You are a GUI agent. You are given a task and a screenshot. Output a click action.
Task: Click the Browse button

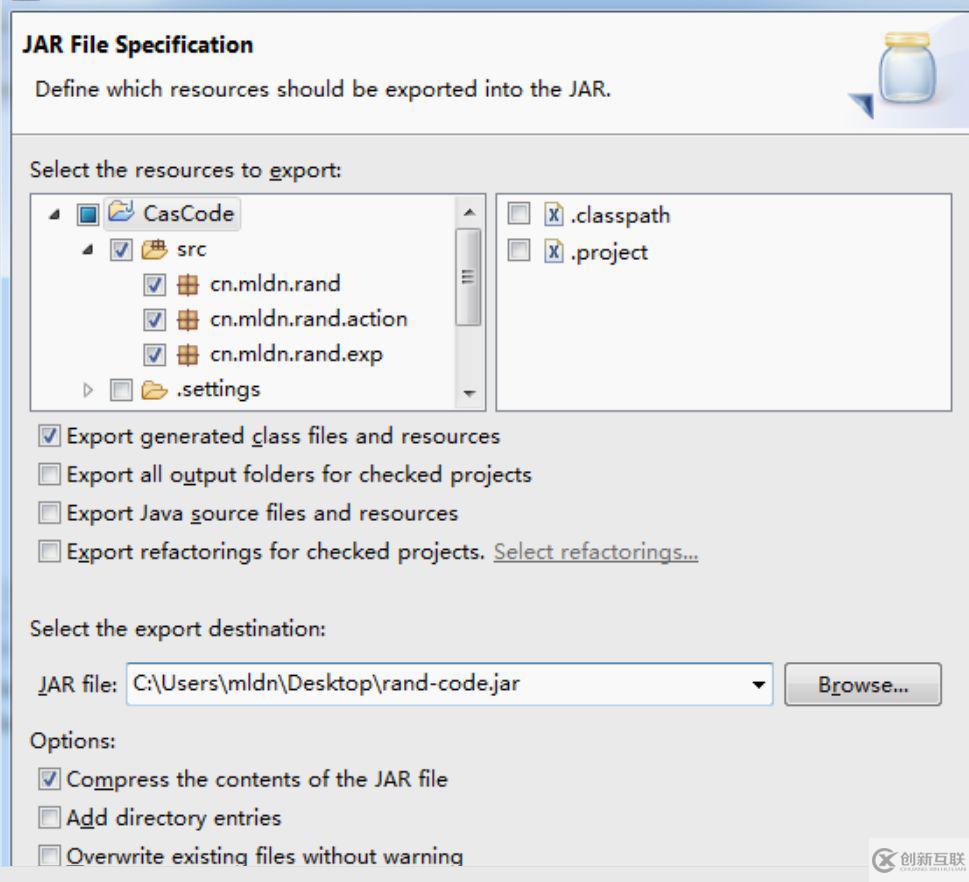click(863, 684)
